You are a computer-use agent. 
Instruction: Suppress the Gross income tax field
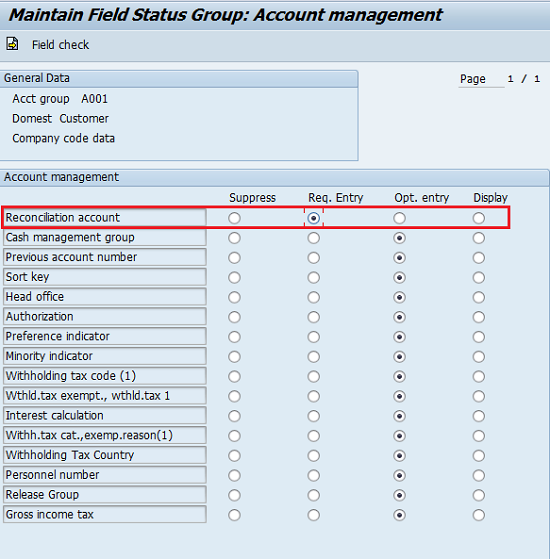[x=234, y=515]
